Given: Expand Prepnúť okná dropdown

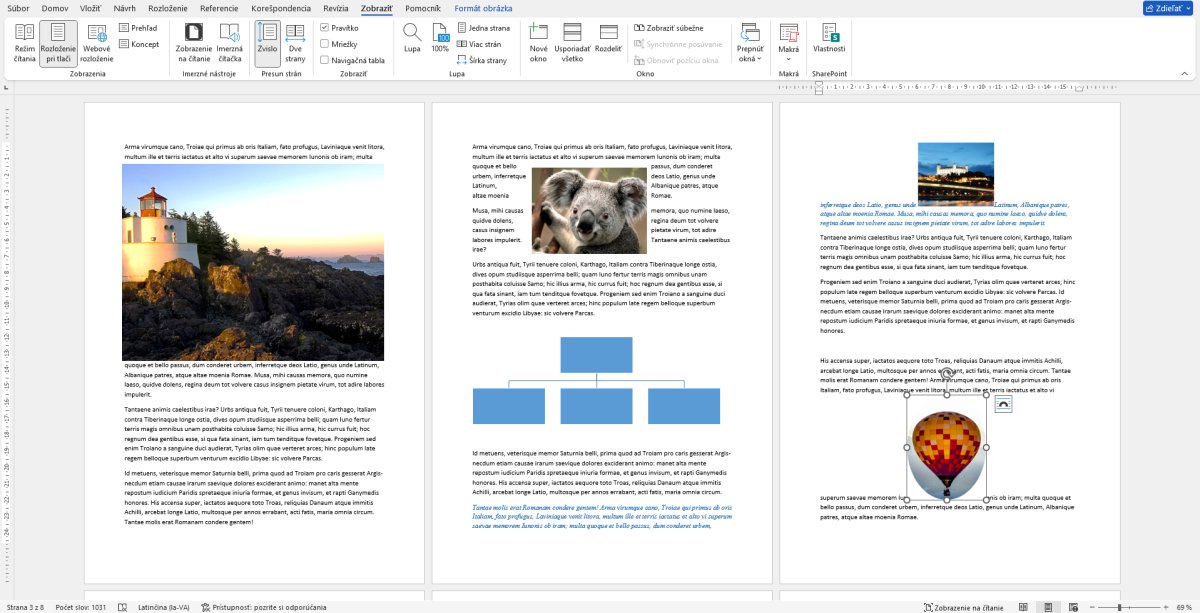Looking at the screenshot, I should pos(750,42).
